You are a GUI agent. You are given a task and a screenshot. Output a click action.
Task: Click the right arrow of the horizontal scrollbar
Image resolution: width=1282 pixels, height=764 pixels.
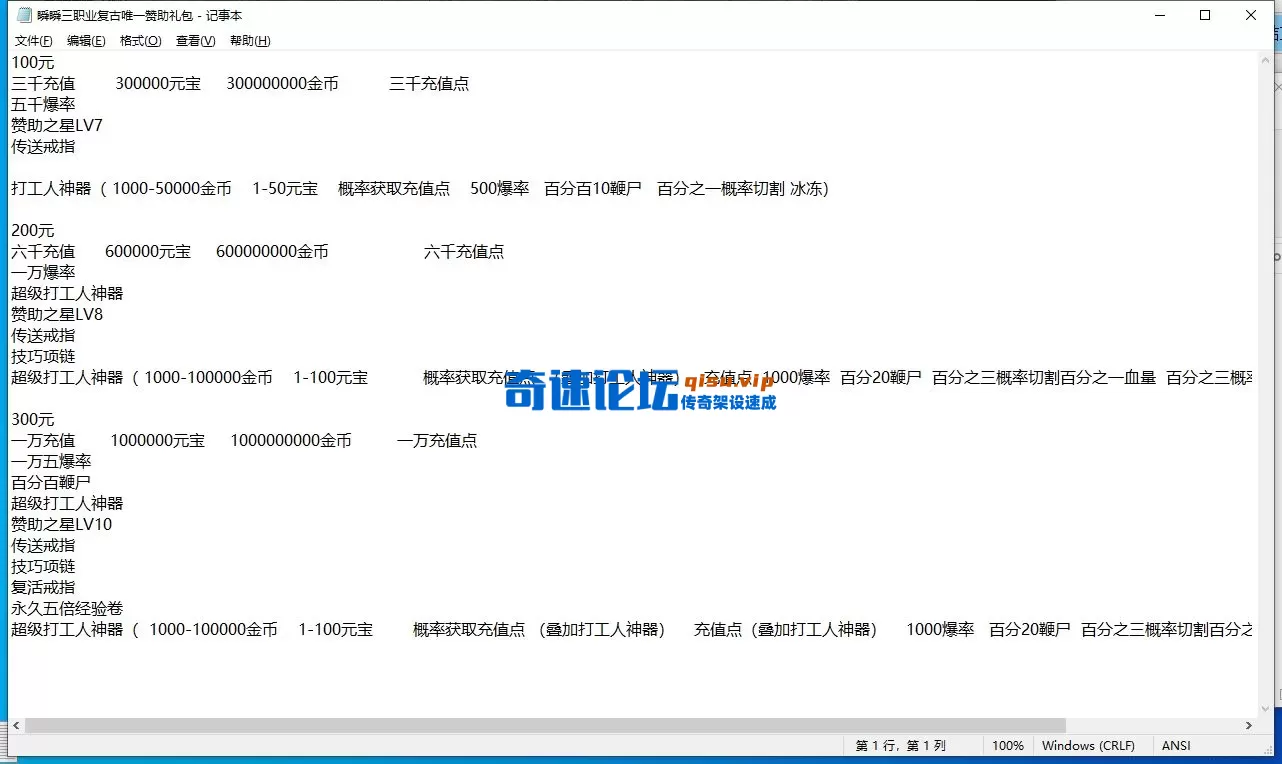coord(1248,725)
